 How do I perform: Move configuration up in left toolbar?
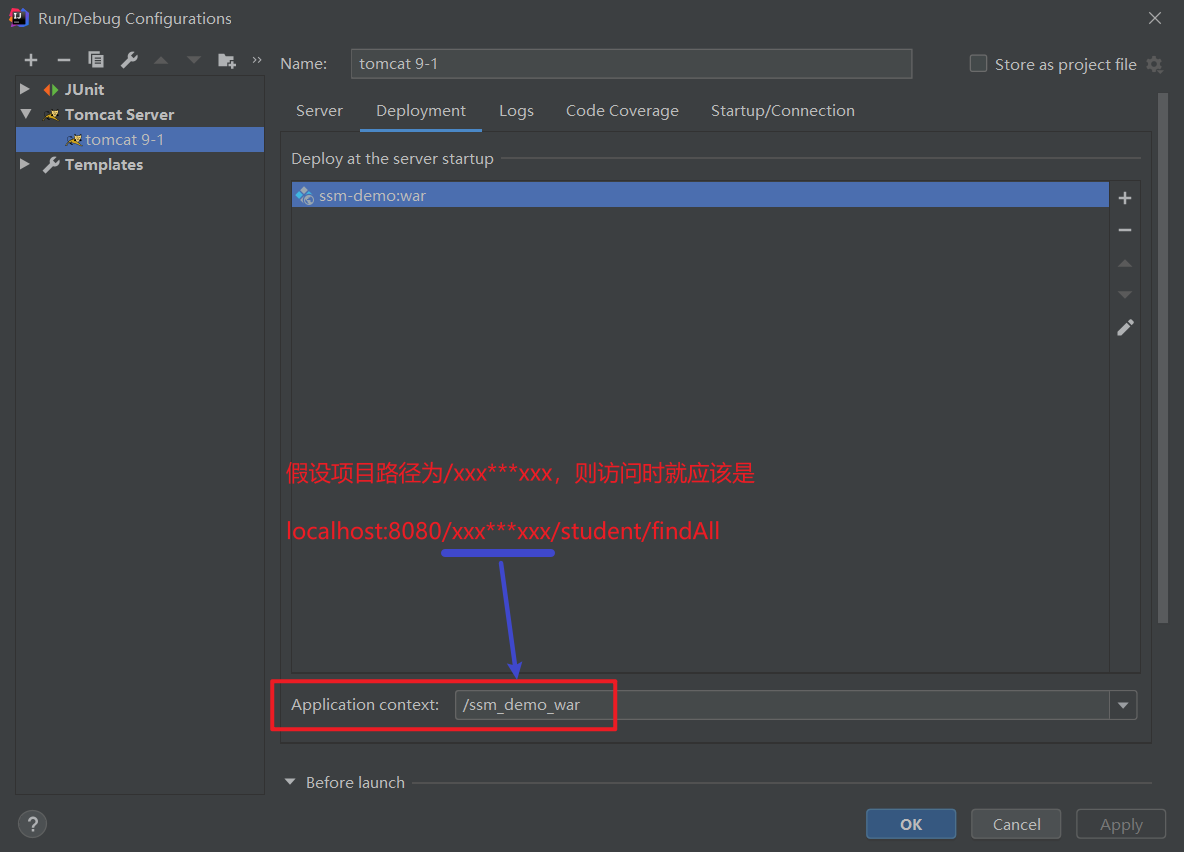(x=161, y=60)
